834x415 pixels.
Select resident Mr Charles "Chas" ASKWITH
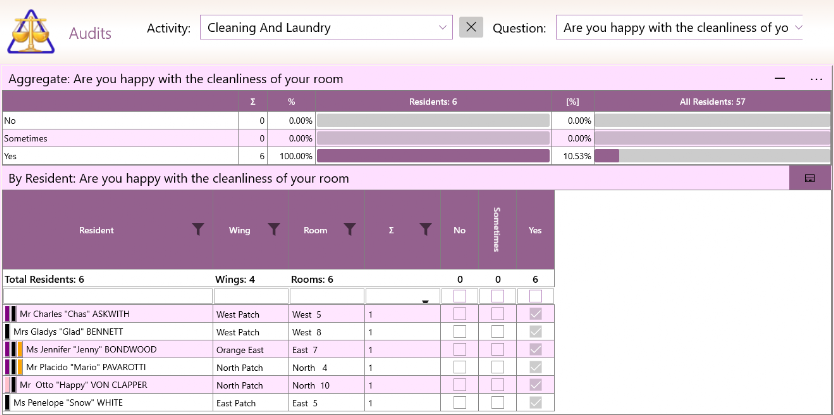(74, 314)
